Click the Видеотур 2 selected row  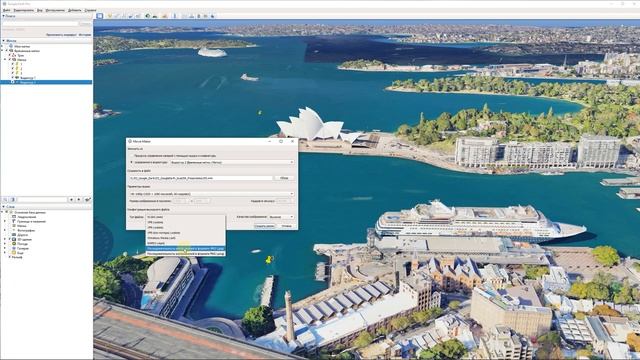[46, 82]
